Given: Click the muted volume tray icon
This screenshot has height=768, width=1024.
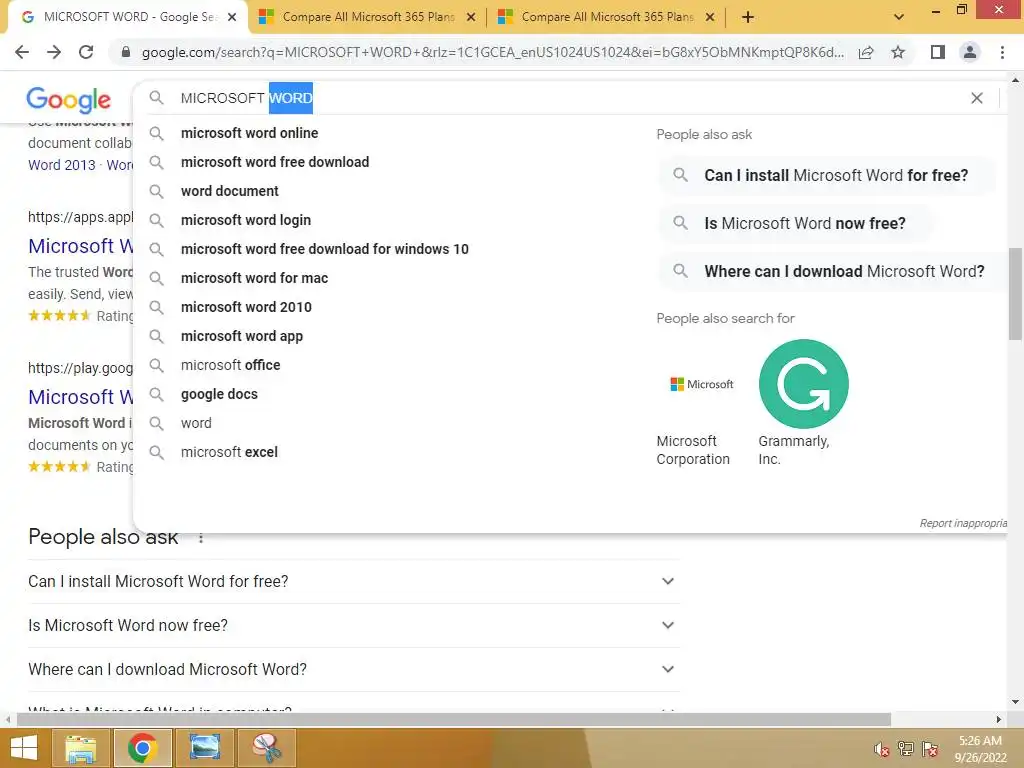Looking at the screenshot, I should coord(882,749).
